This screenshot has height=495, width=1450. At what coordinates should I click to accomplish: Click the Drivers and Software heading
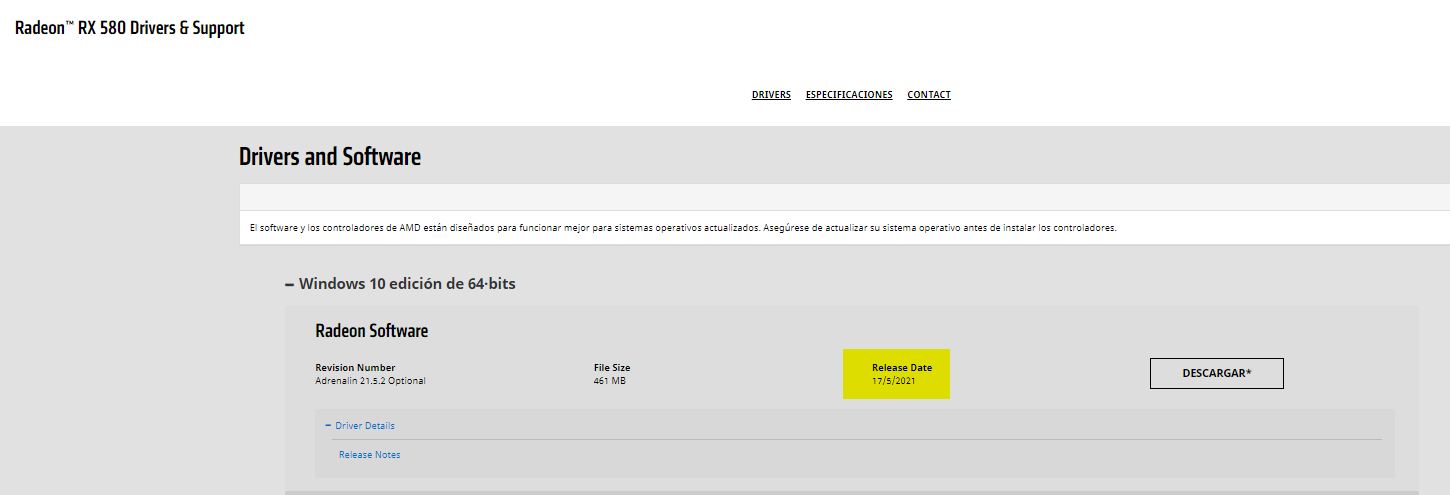(x=330, y=157)
